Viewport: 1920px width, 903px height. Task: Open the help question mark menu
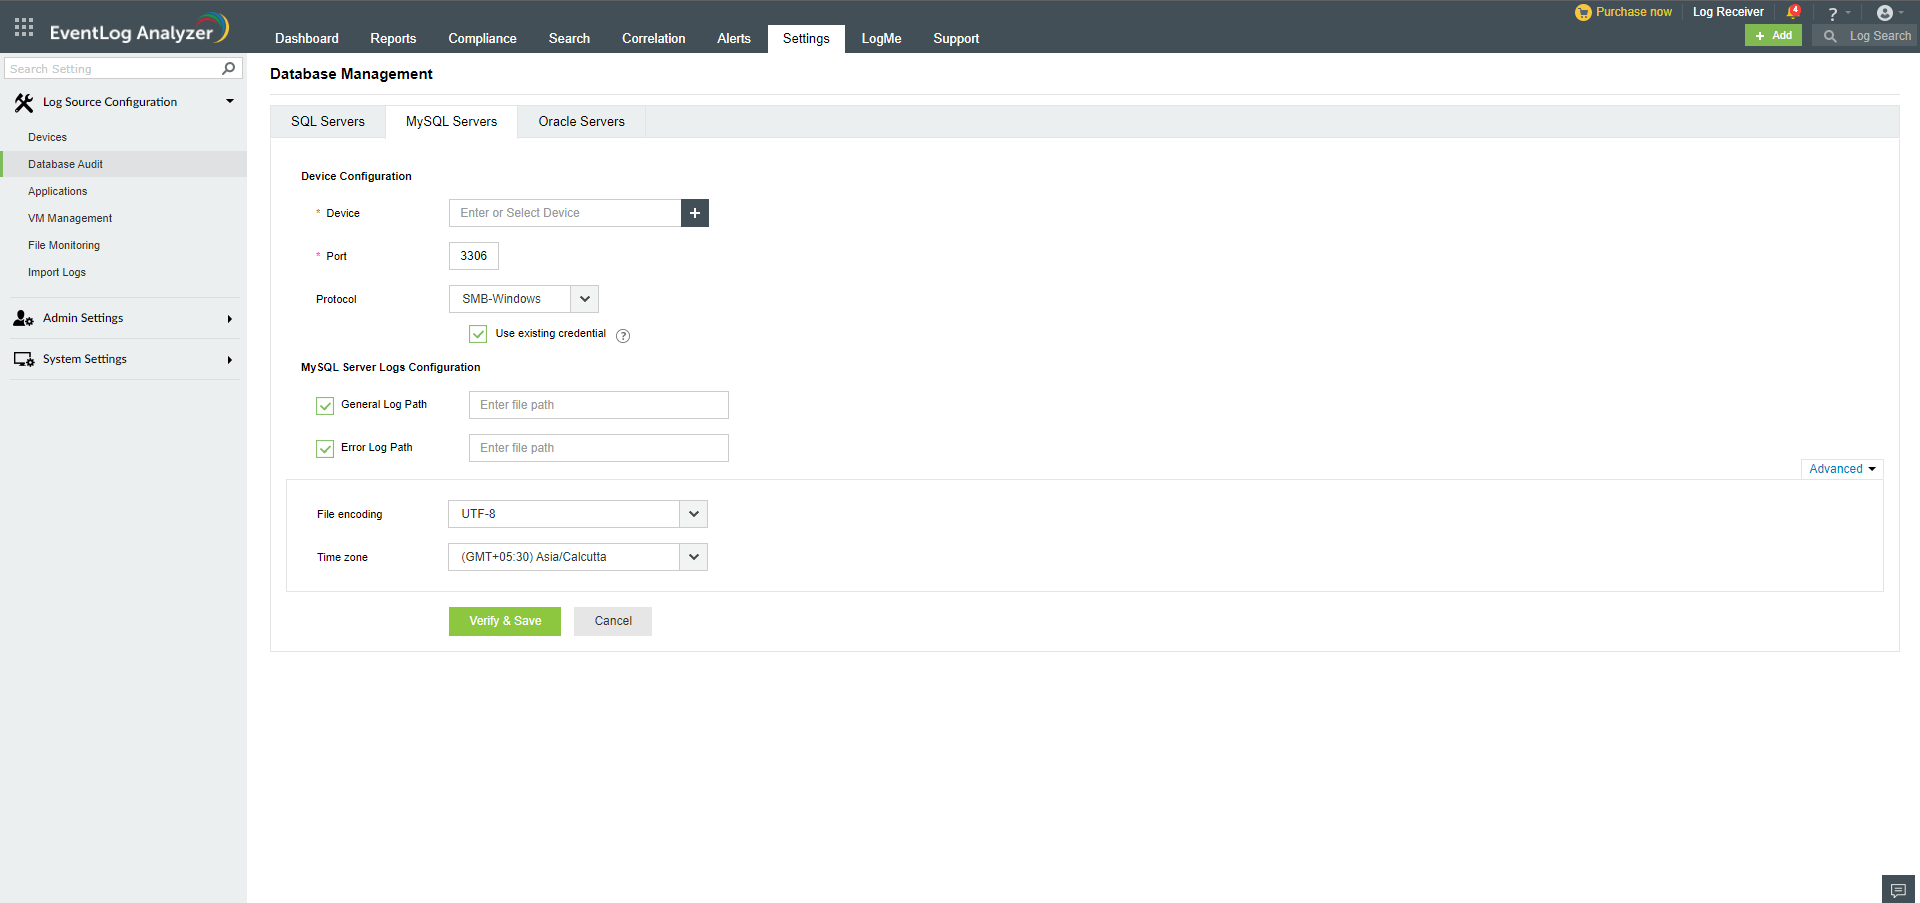[x=1832, y=13]
